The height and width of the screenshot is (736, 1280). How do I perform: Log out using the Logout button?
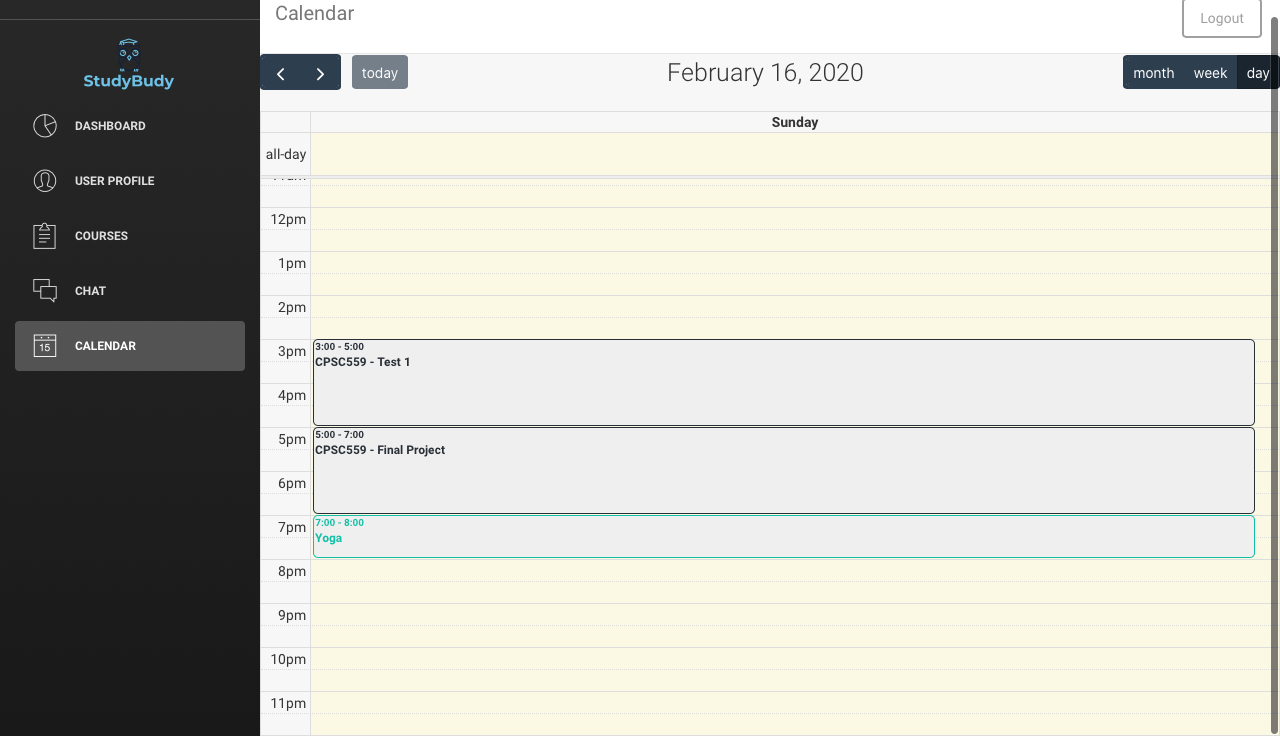pyautogui.click(x=1221, y=19)
